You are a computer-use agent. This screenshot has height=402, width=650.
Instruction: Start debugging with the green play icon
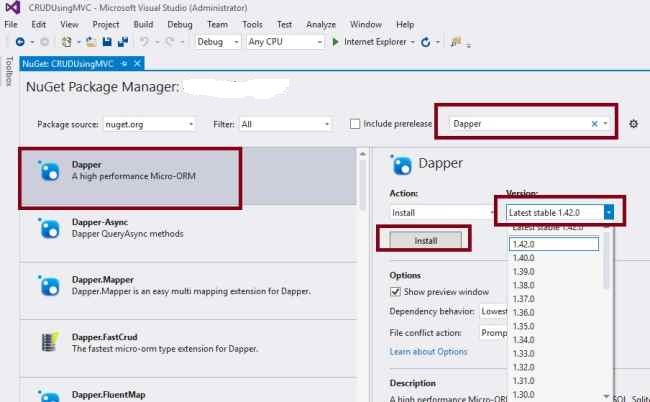pos(335,42)
